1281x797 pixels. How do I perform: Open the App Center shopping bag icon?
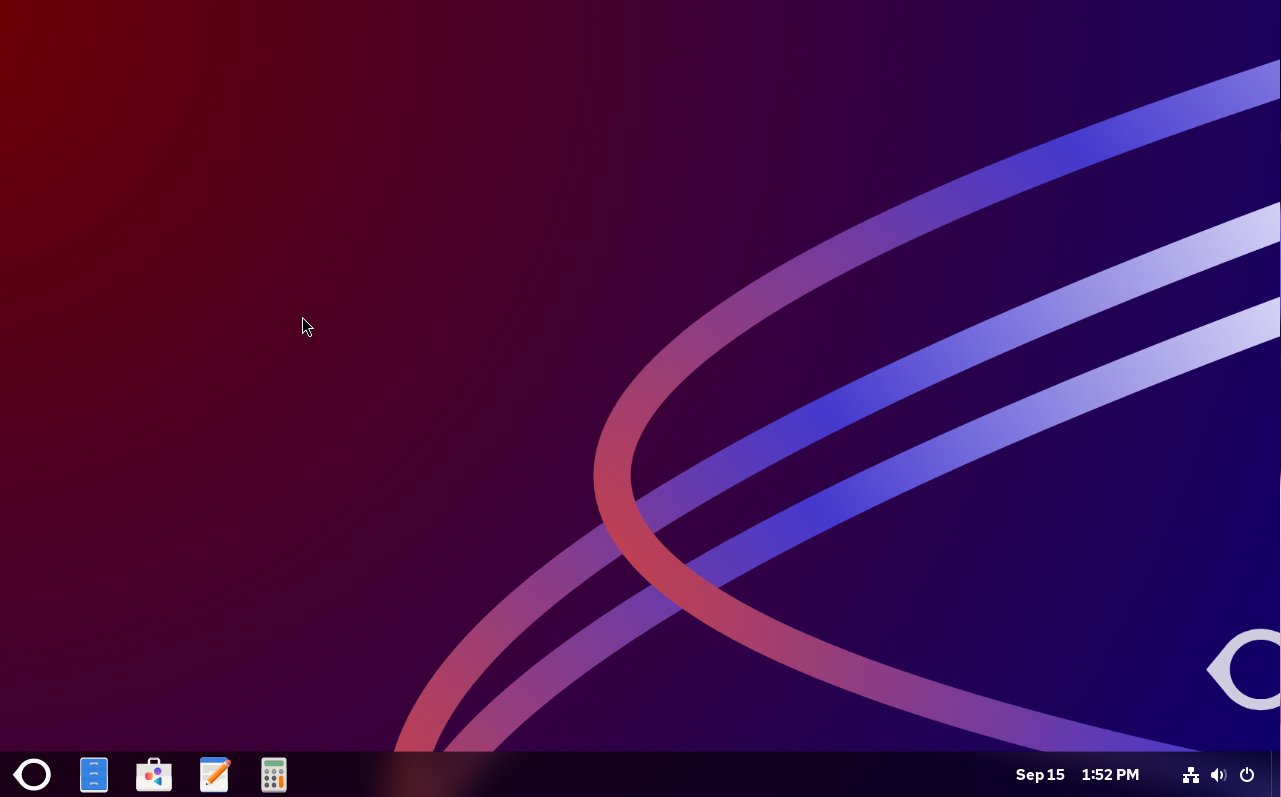(x=154, y=775)
